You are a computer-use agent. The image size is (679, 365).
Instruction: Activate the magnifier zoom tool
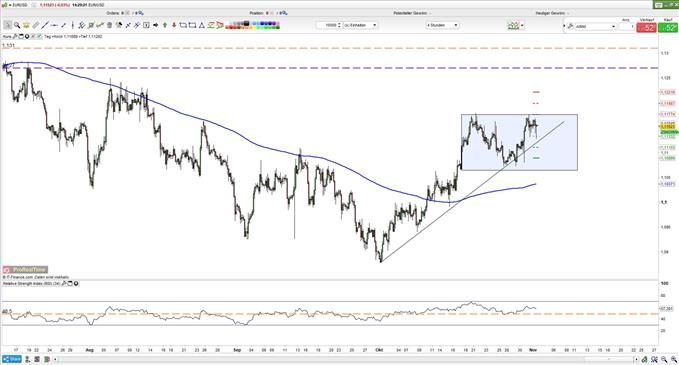[17, 25]
